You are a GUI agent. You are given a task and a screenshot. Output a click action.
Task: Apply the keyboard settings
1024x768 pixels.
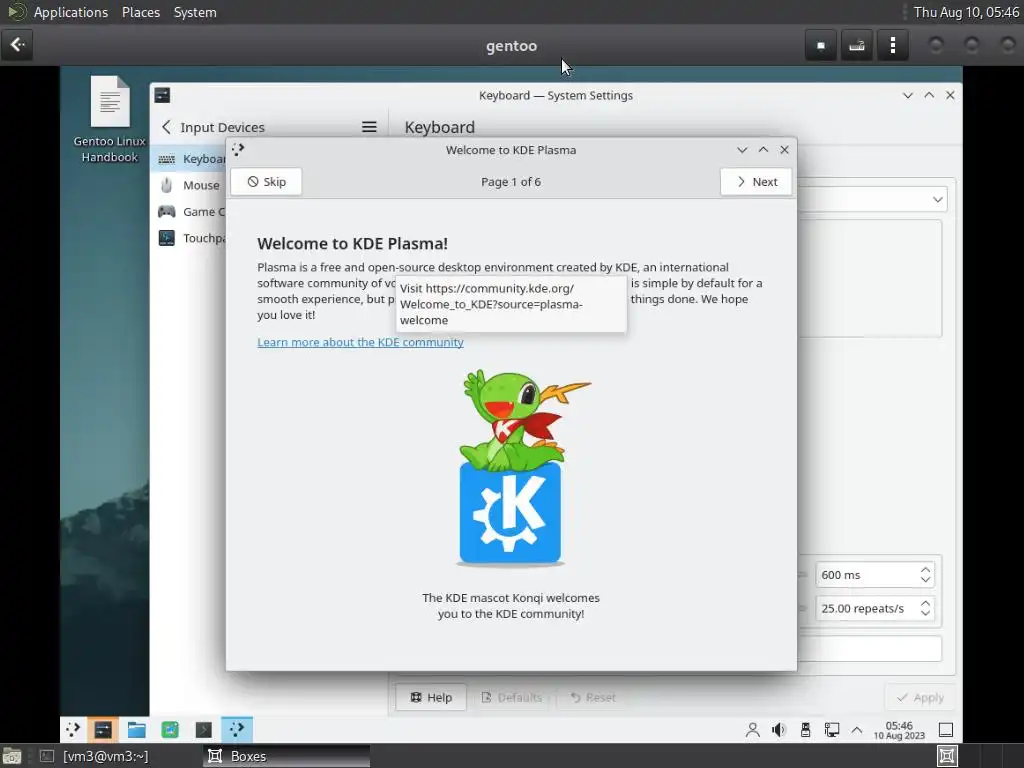[920, 697]
